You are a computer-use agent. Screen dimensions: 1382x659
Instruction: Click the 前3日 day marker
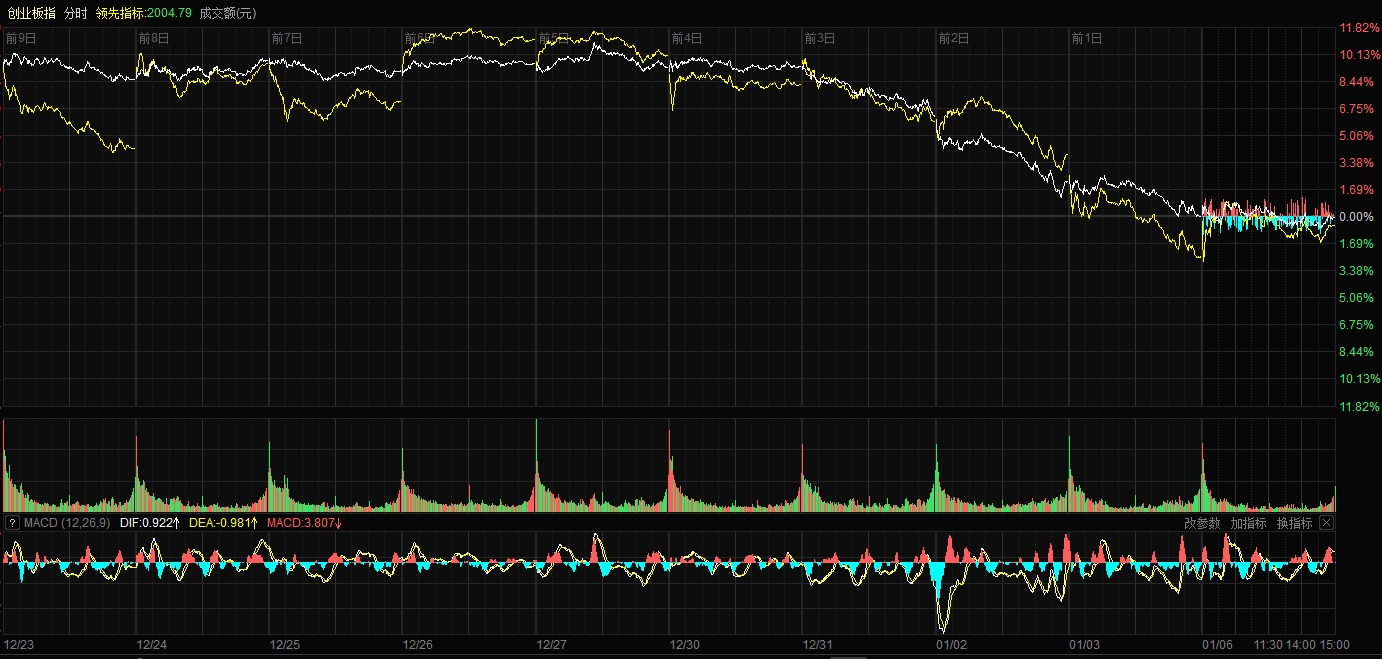point(820,38)
